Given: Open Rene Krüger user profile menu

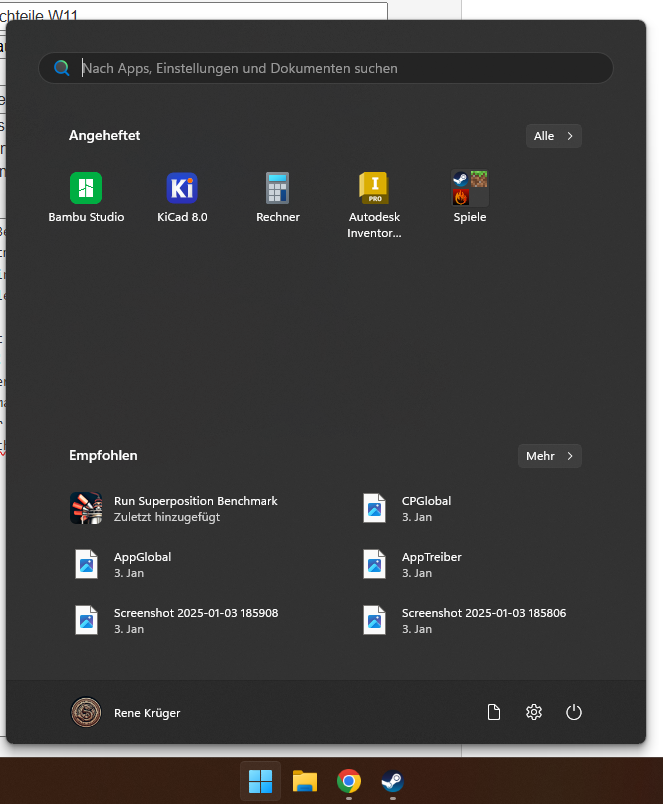Looking at the screenshot, I should [126, 712].
